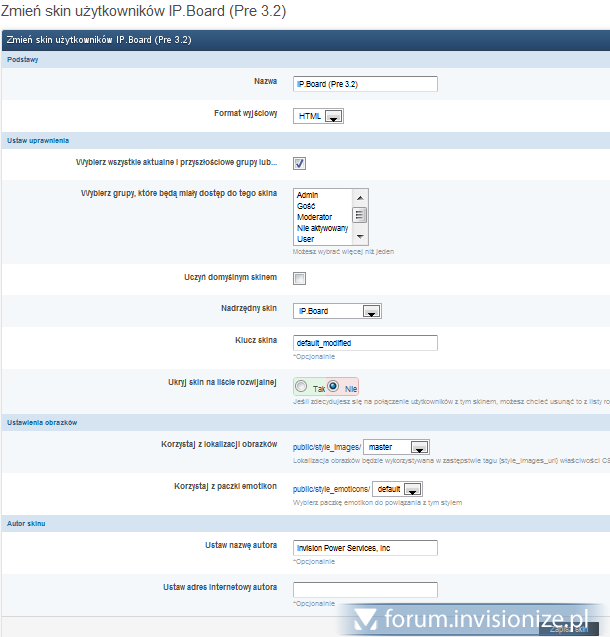Click the Ustaw nazwę autora field
Screen dimensions: 610x637
click(365, 548)
